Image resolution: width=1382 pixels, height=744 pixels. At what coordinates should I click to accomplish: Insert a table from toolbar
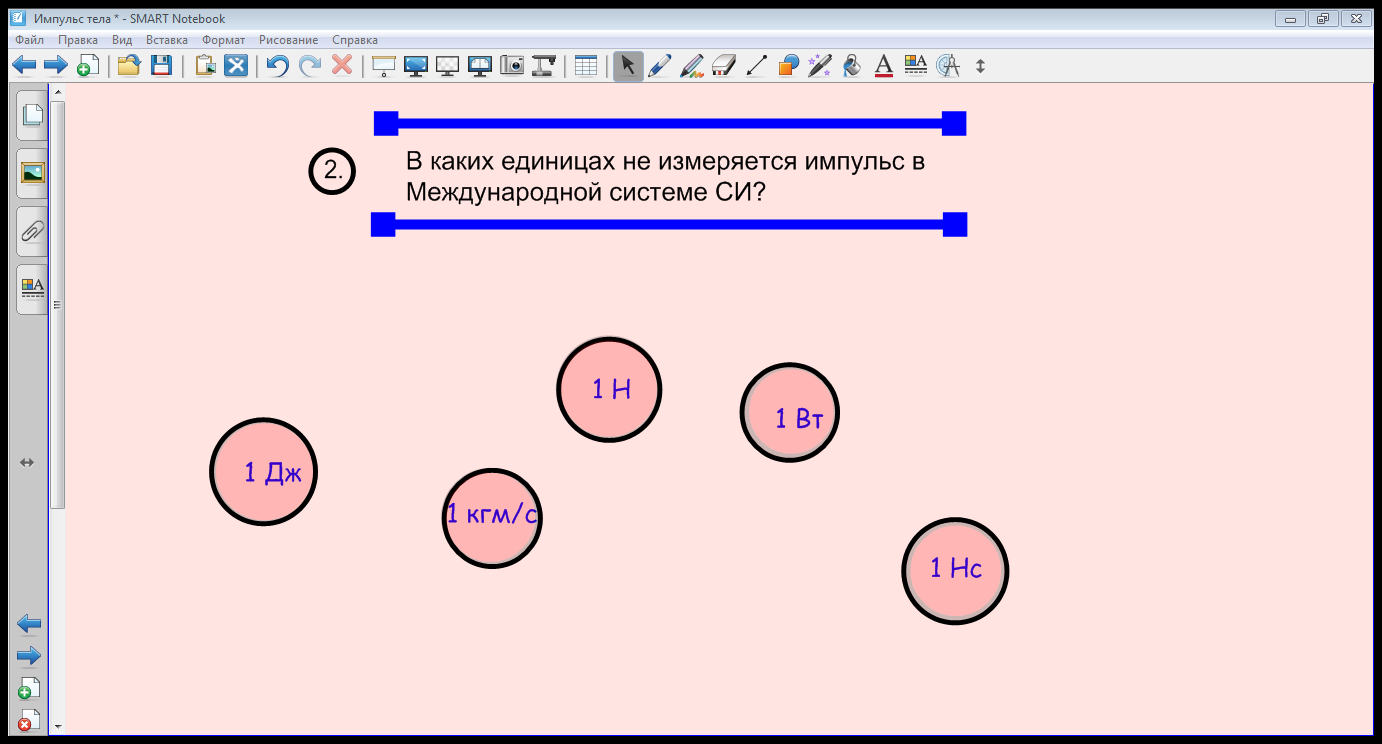(586, 66)
